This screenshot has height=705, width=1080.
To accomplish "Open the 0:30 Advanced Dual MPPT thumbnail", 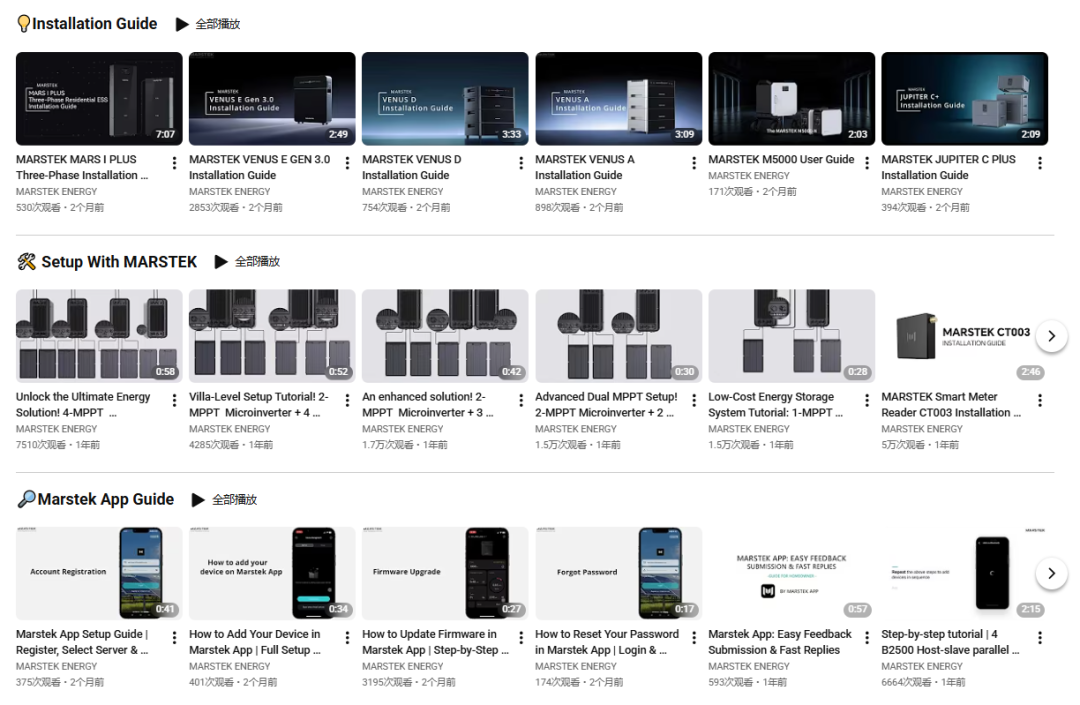I will [619, 336].
